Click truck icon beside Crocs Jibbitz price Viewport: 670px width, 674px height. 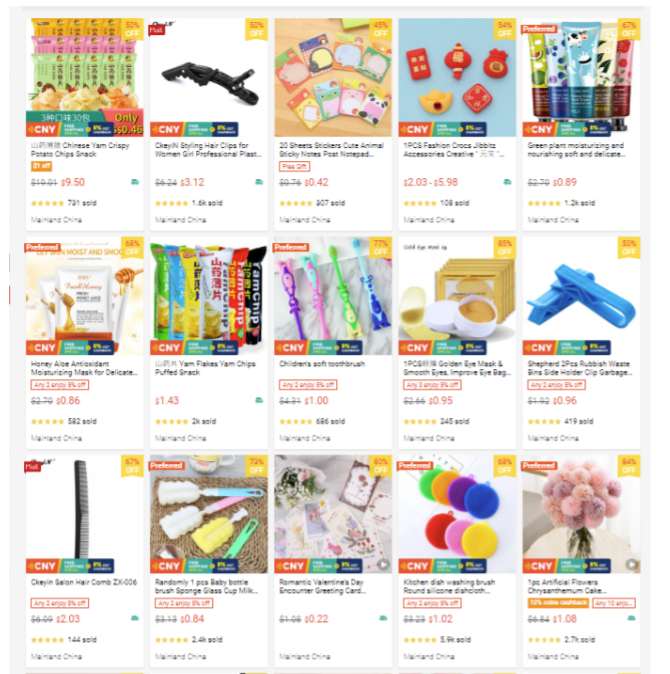click(x=508, y=182)
